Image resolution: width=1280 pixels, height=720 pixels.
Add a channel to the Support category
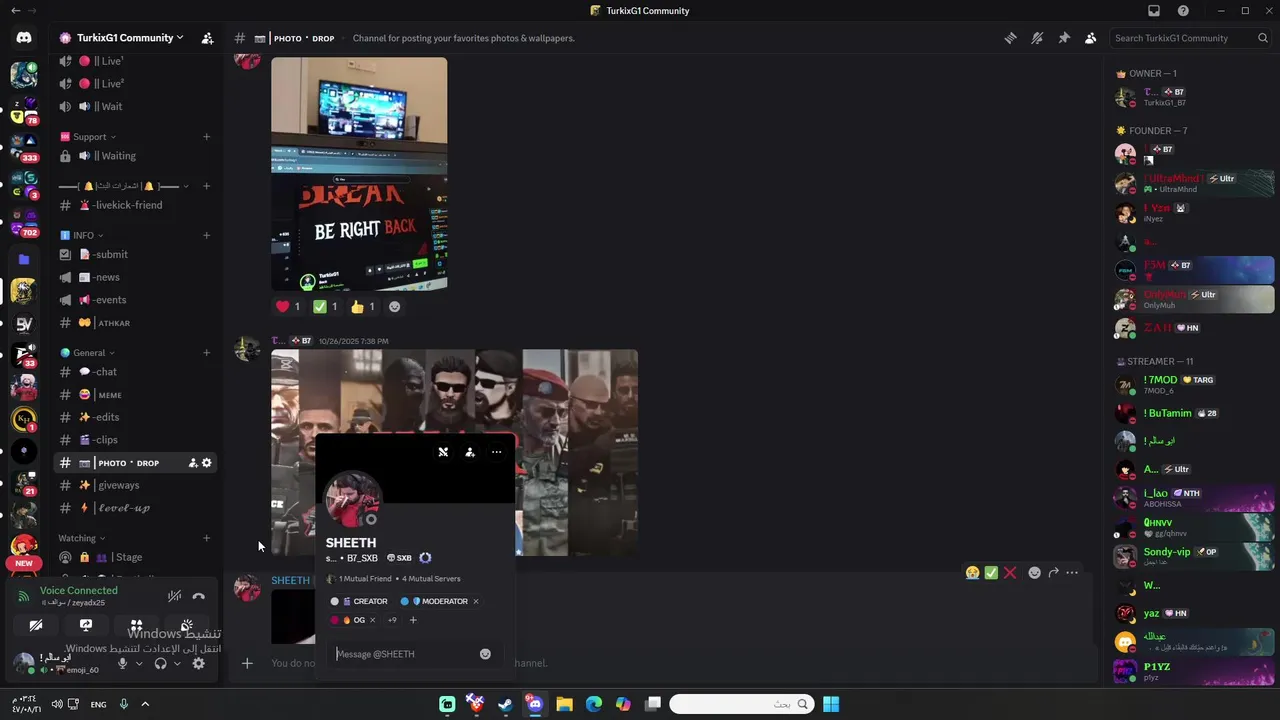[x=206, y=137]
